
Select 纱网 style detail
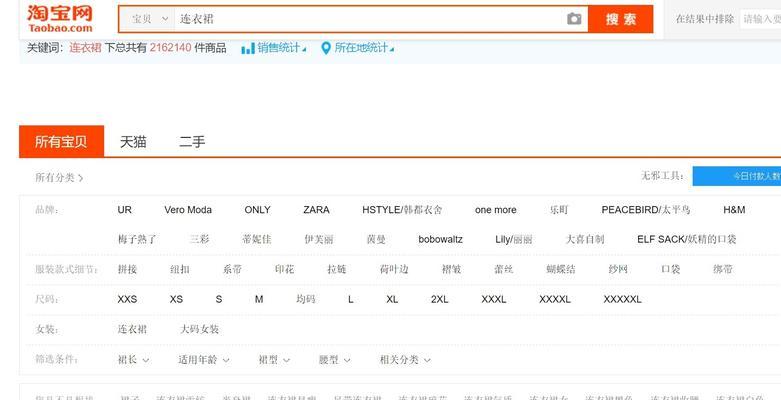618,269
